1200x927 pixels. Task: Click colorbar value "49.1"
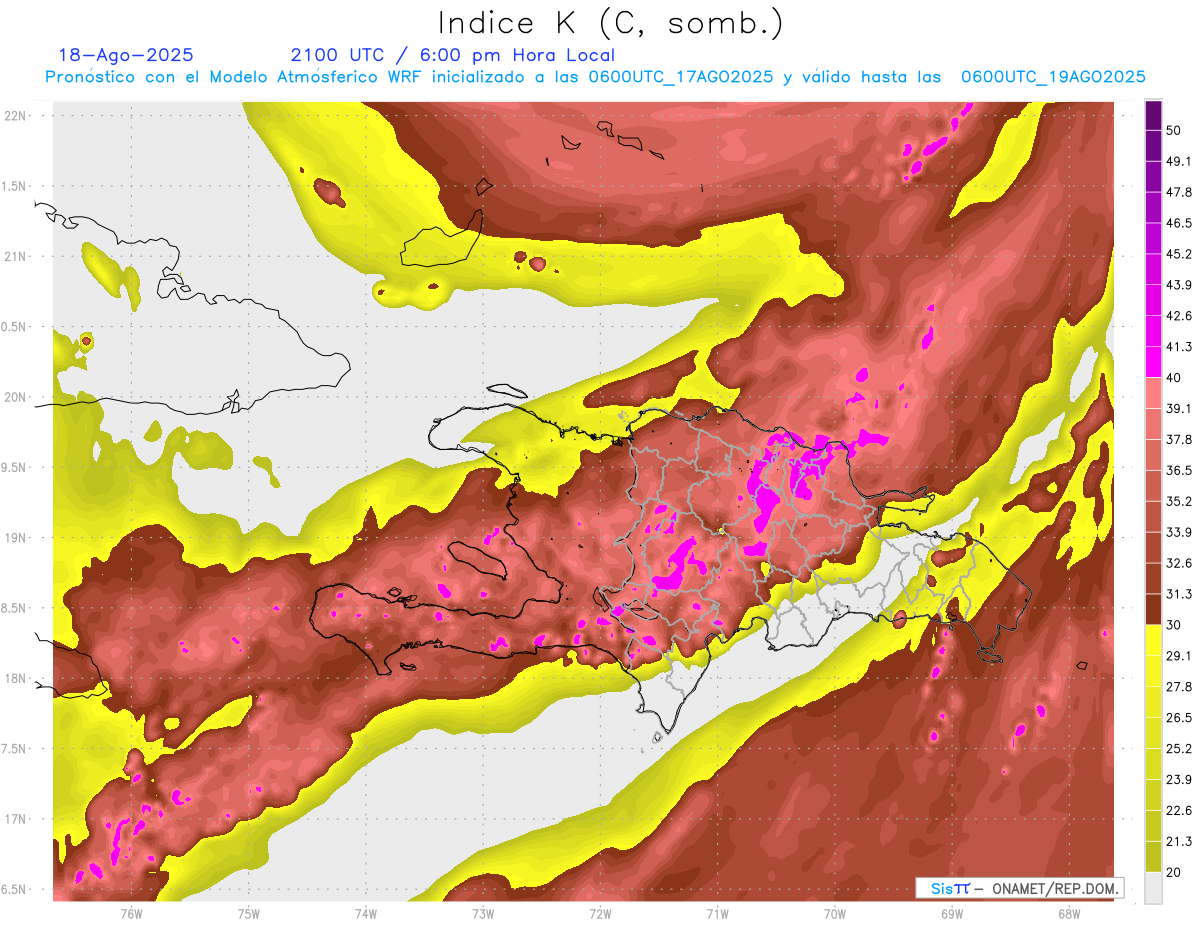(x=1179, y=161)
